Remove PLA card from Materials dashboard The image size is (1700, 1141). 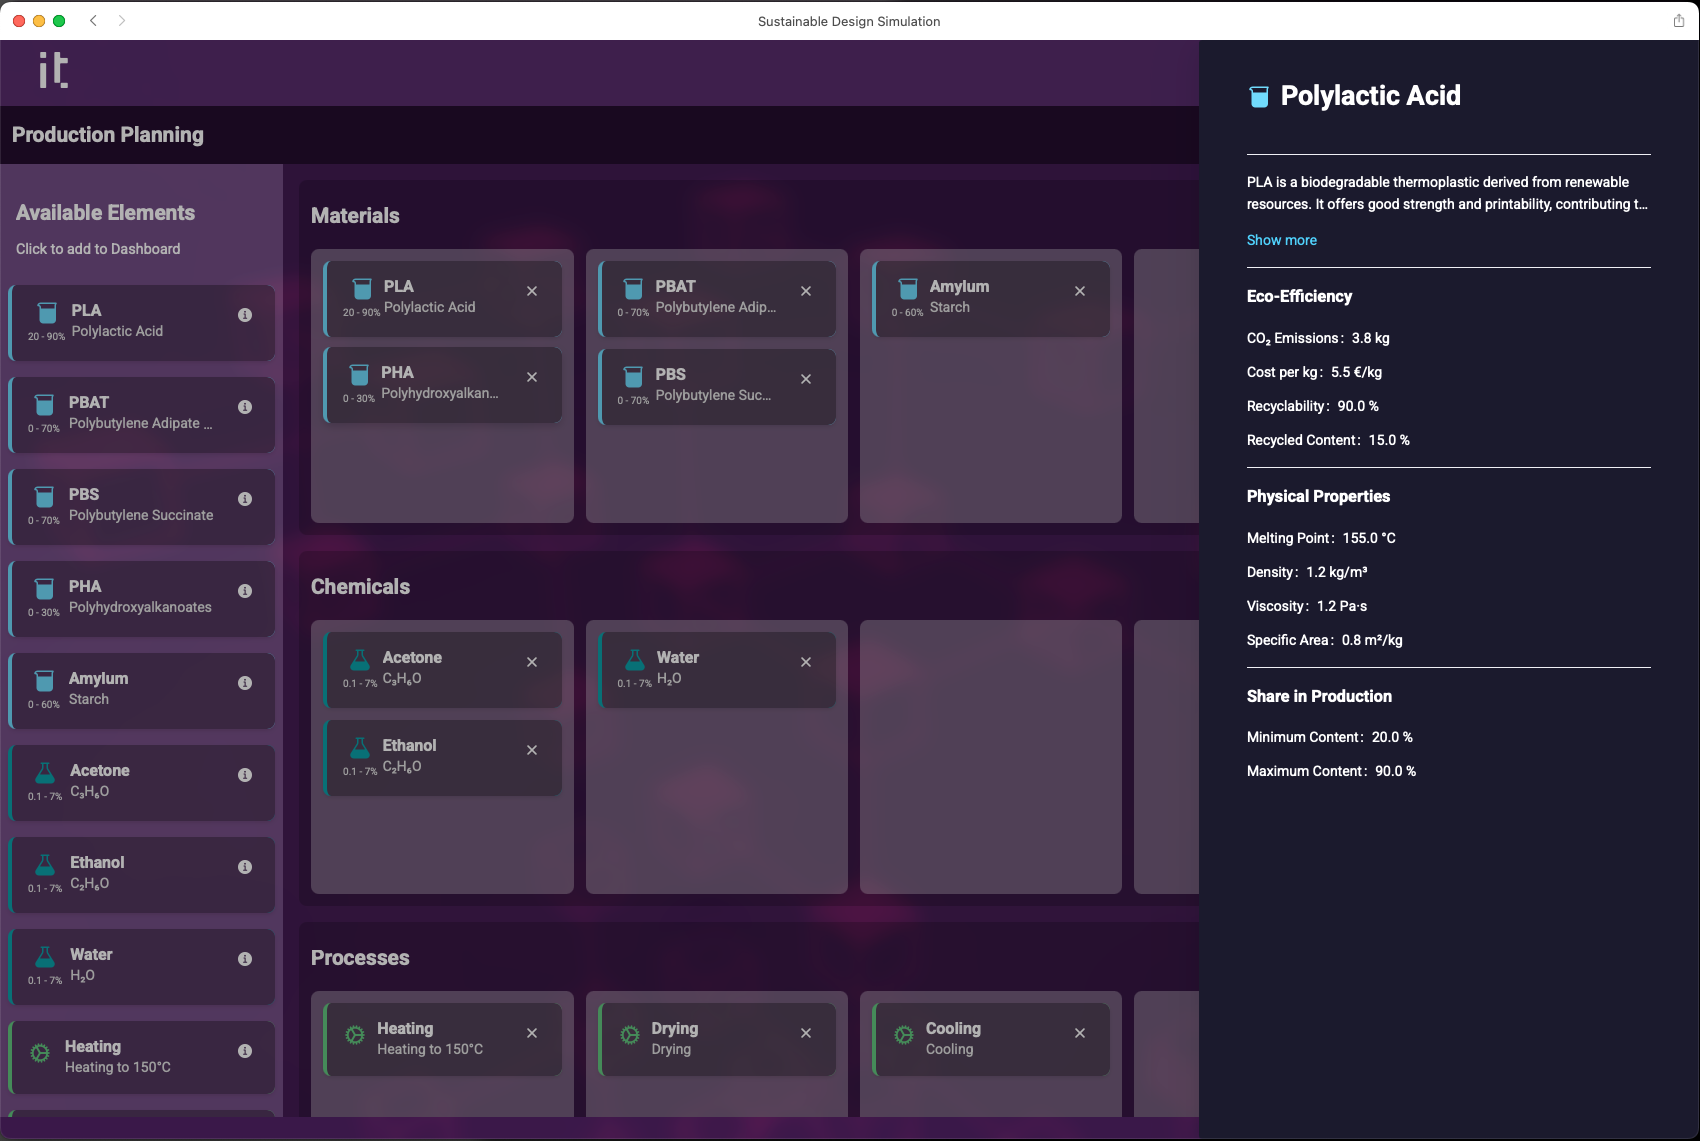[x=532, y=291]
